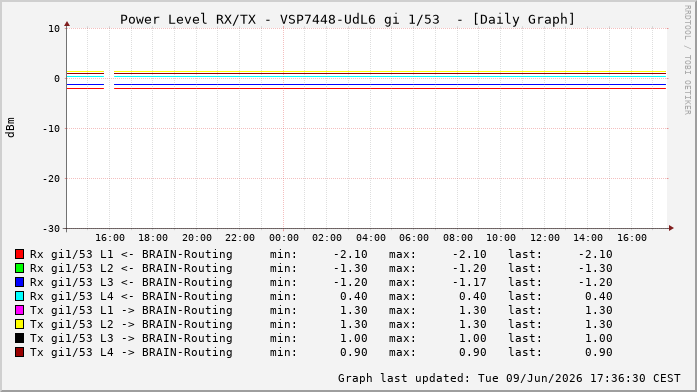Click legend label Tx gi1/53 L4 -> BRAIN-Routing
This screenshot has height=392, width=697.
(x=131, y=352)
